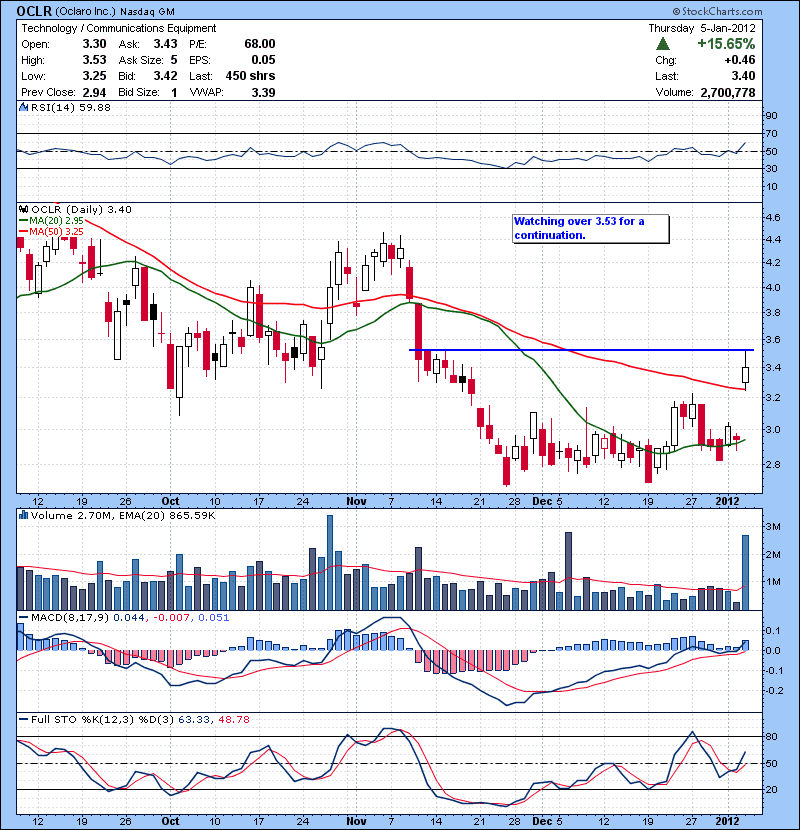This screenshot has height=830, width=800.
Task: Click the P/E 68.00 value
Action: click(259, 44)
